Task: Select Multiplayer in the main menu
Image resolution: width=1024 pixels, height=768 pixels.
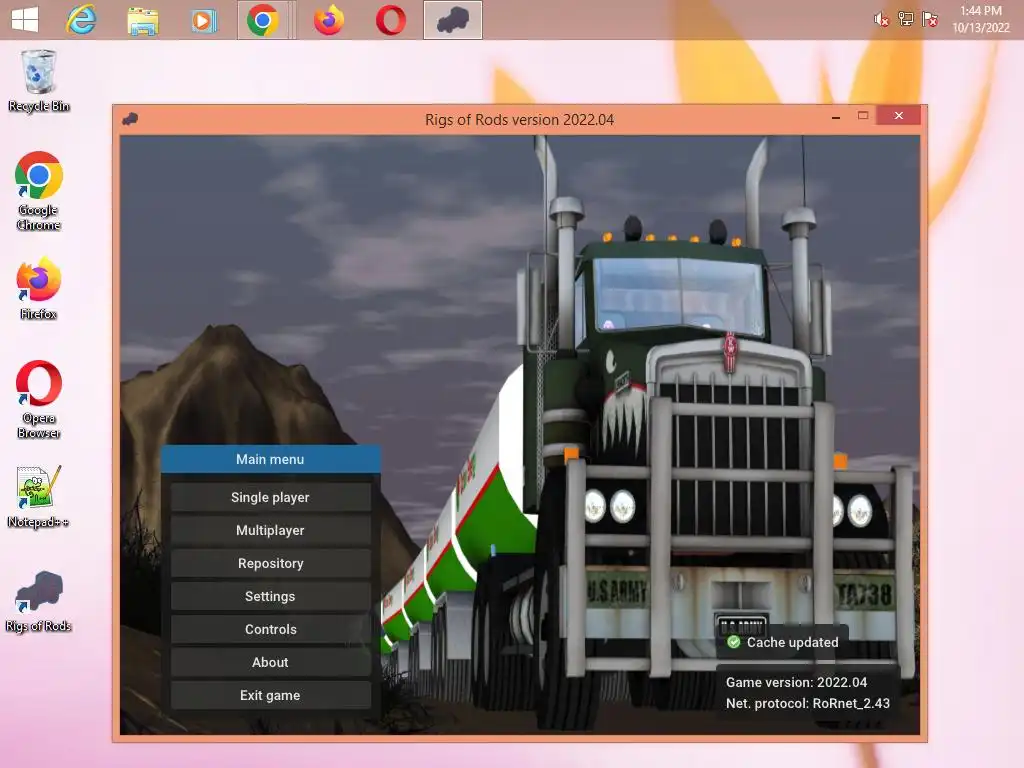Action: 270,530
